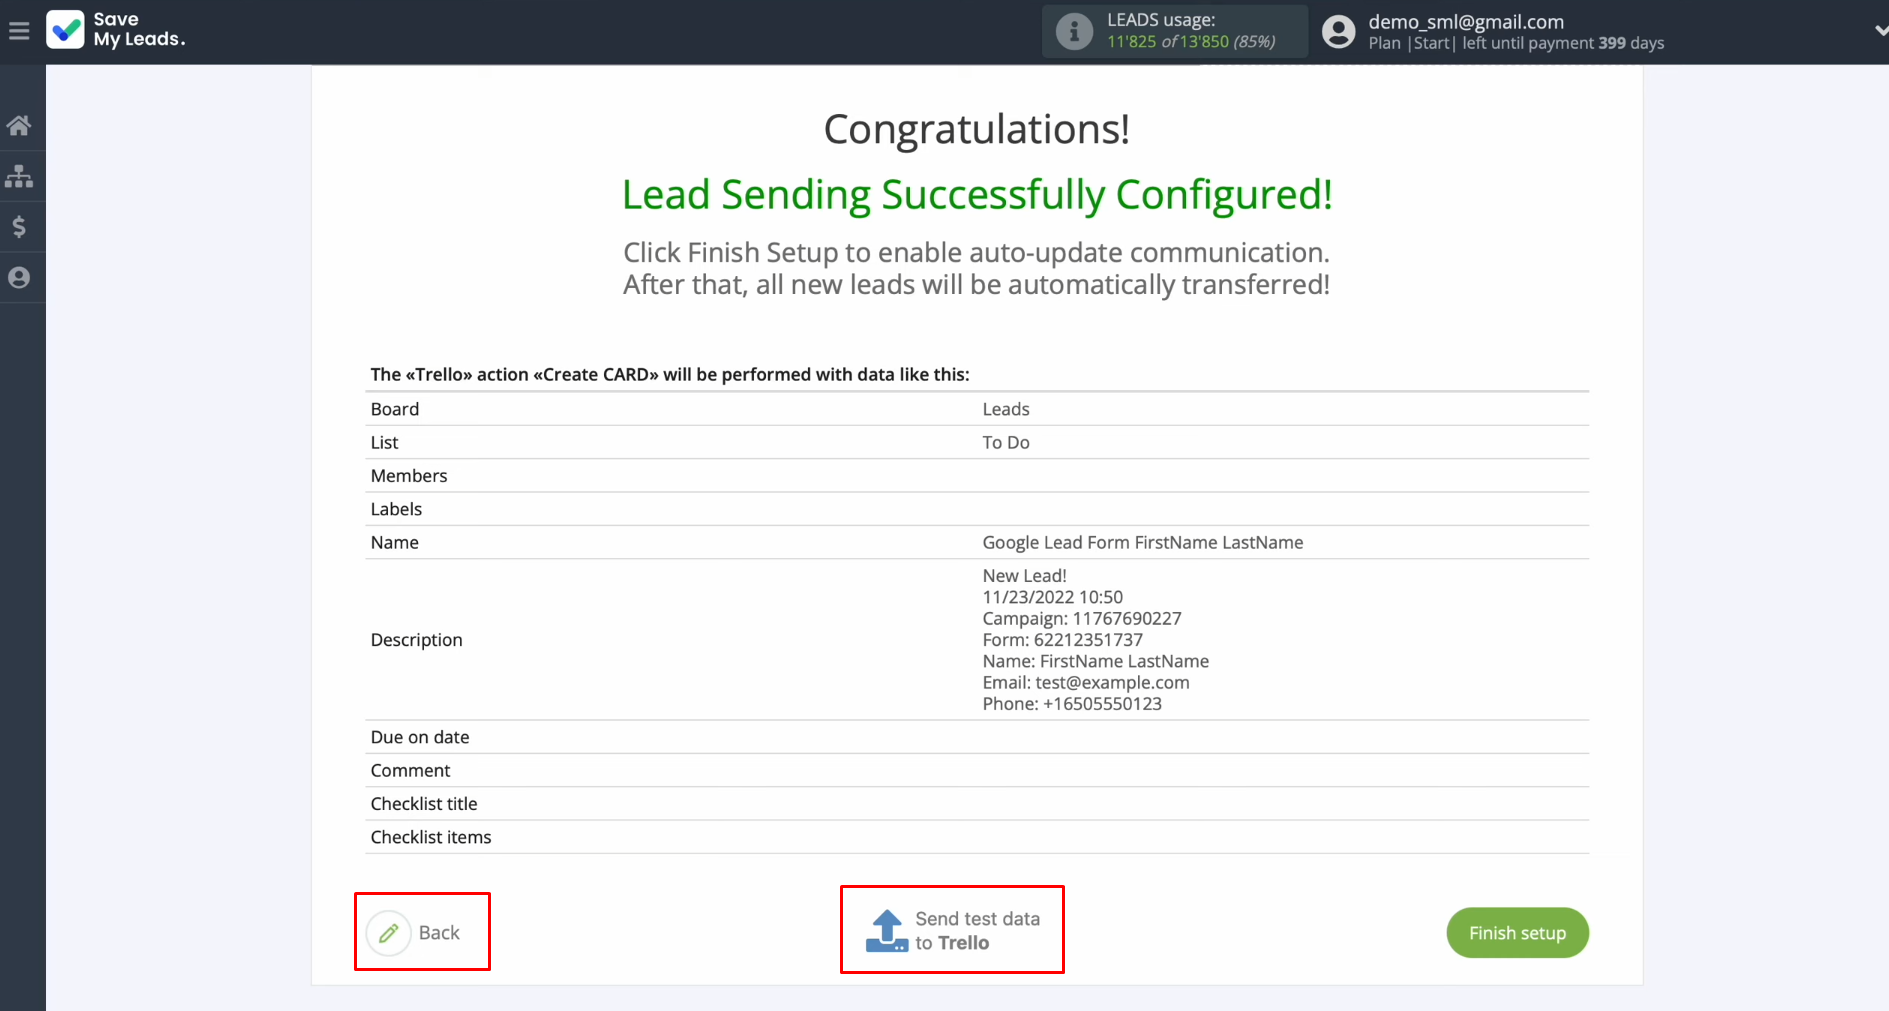Image resolution: width=1889 pixels, height=1011 pixels.
Task: Click the Description row label
Action: click(x=416, y=640)
